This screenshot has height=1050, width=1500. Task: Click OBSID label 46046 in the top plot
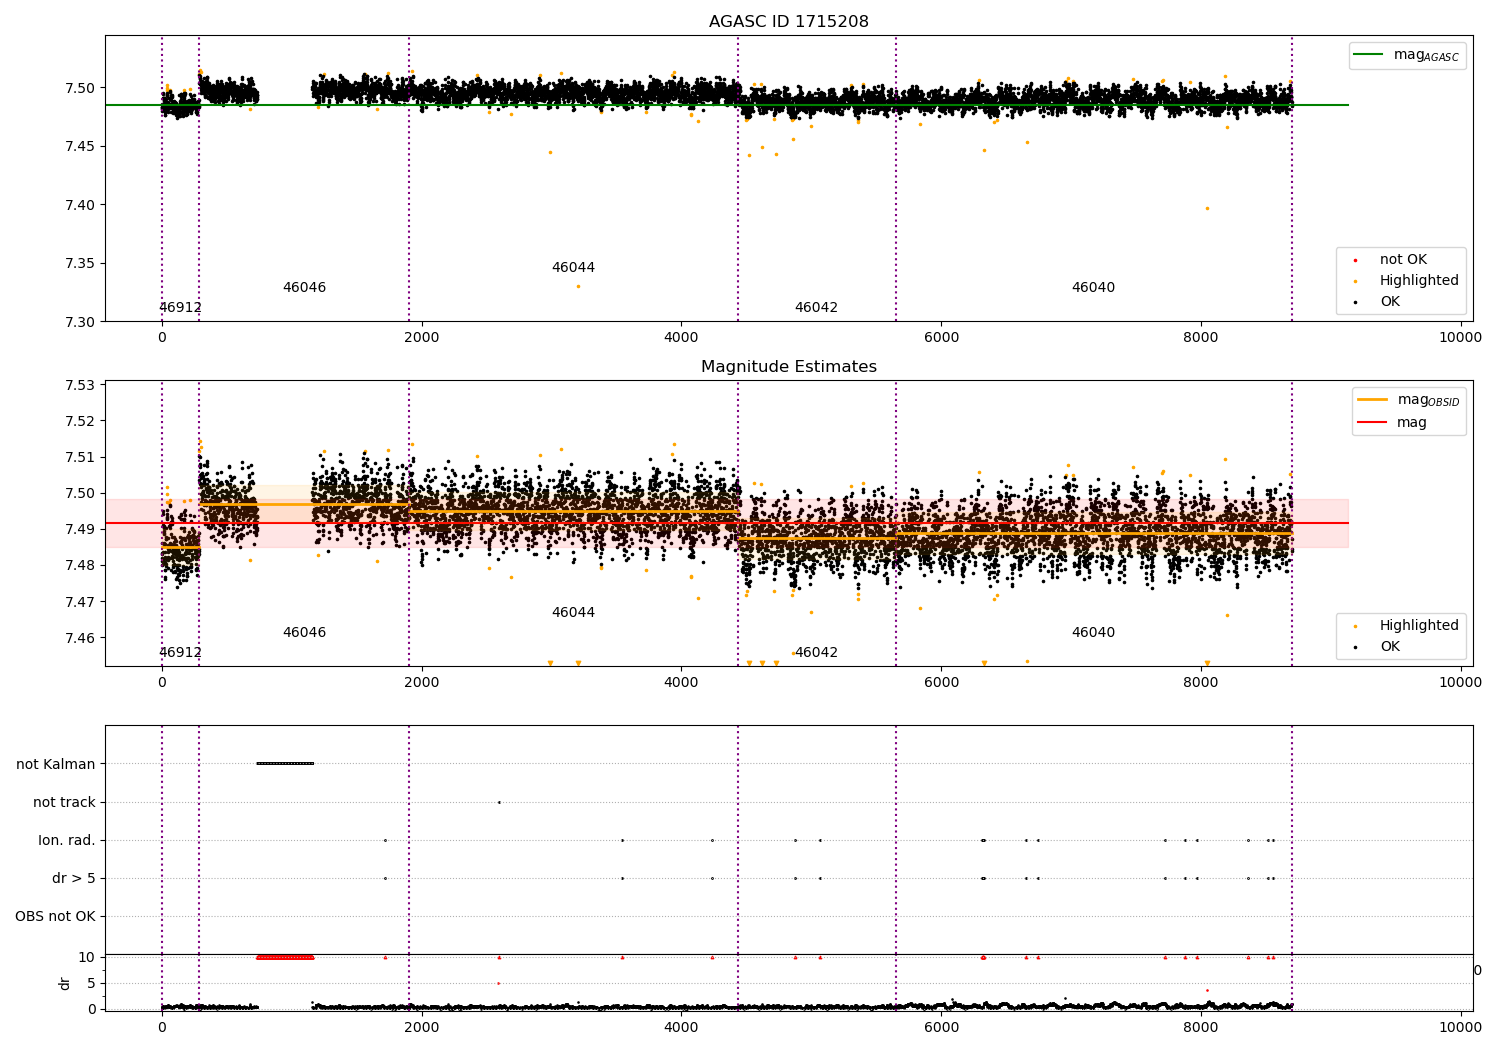pyautogui.click(x=304, y=287)
